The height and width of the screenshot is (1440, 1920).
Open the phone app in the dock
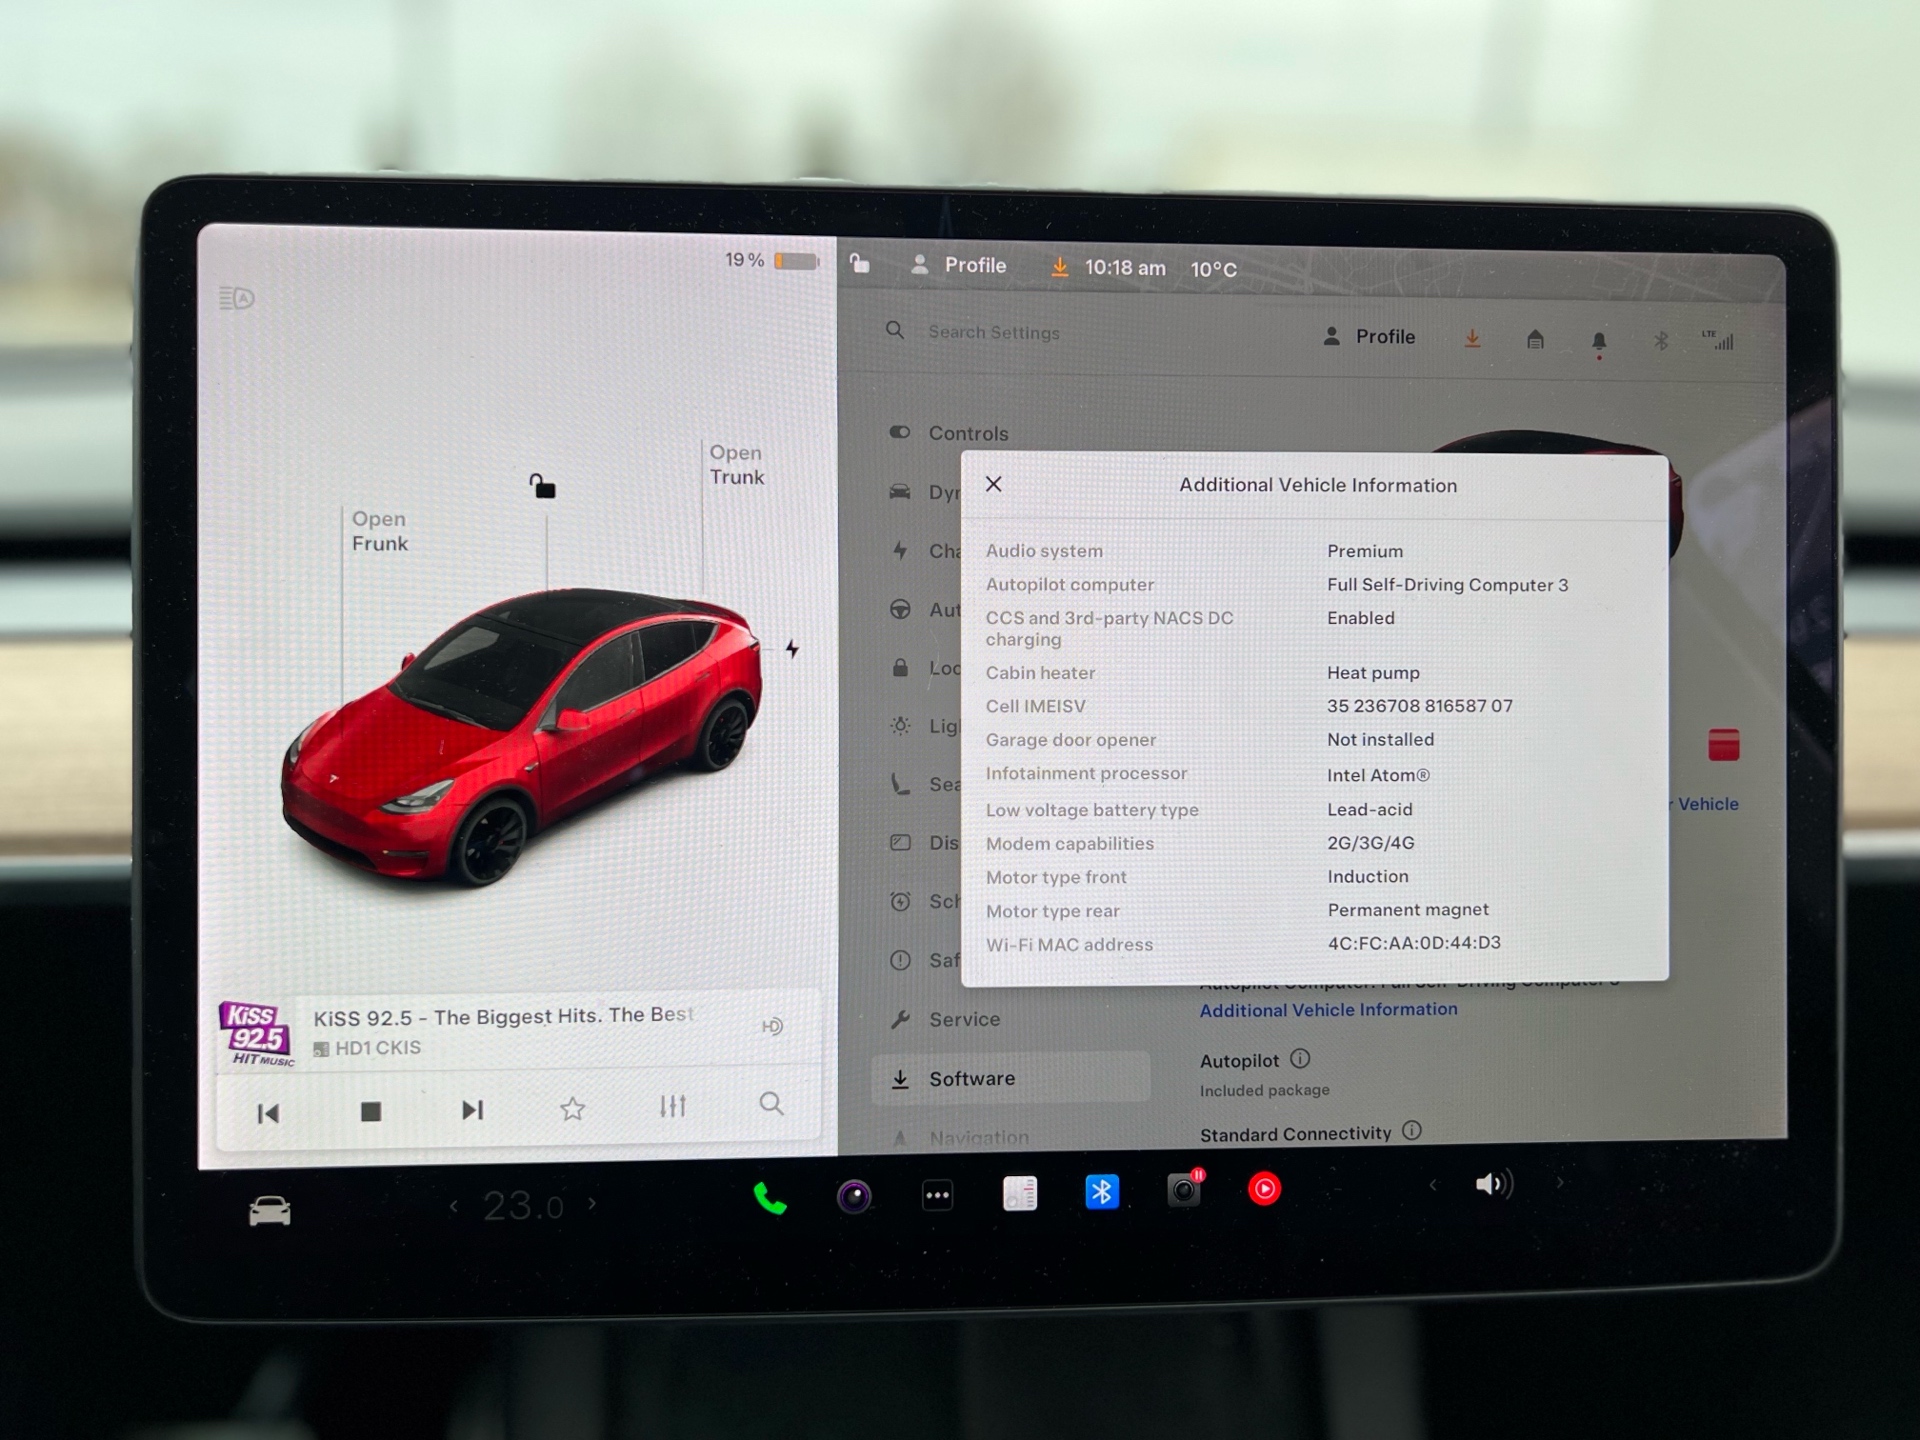(x=769, y=1198)
